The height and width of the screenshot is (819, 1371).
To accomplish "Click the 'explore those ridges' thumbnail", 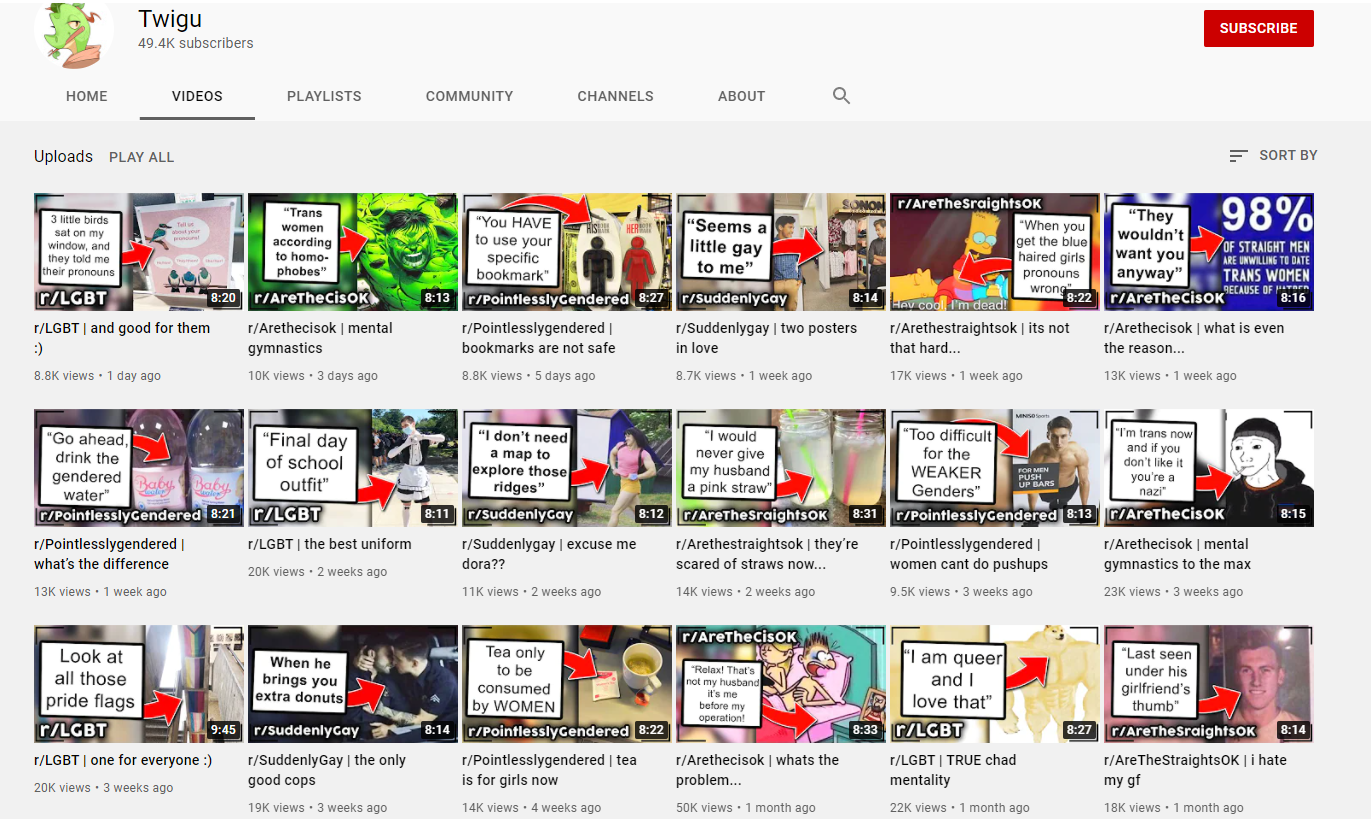I will point(567,468).
